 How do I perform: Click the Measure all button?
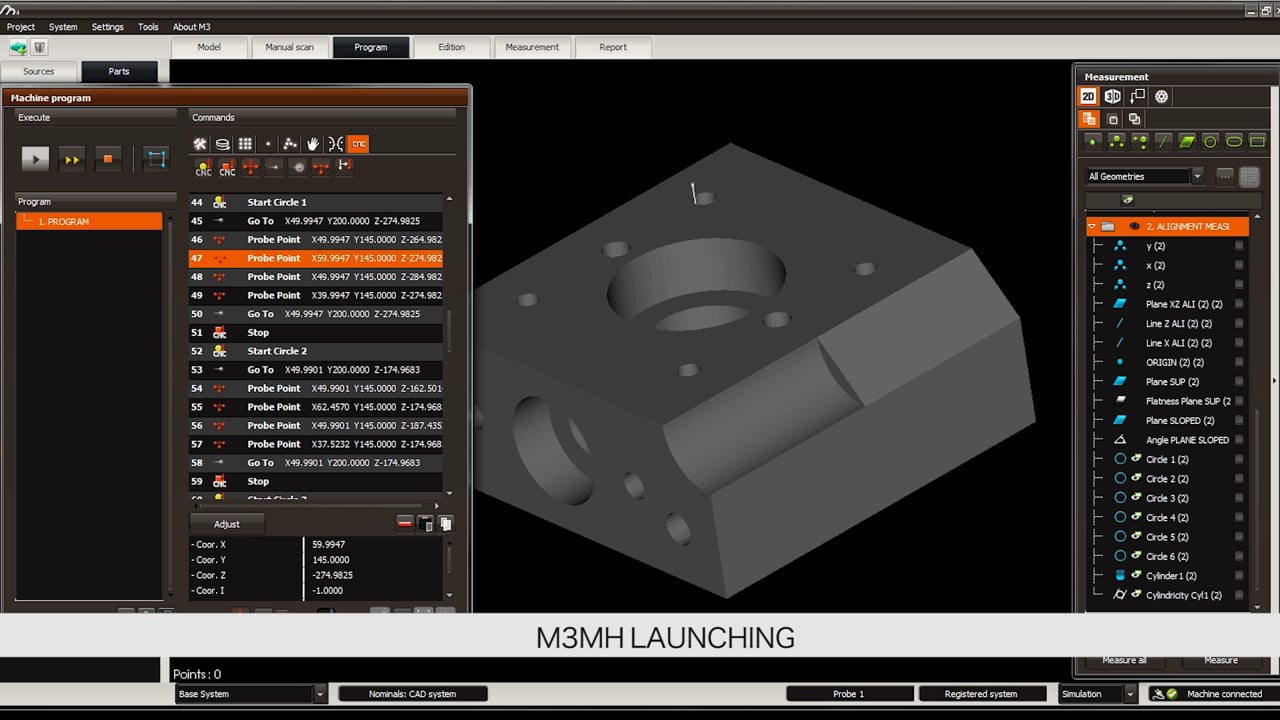point(1124,661)
